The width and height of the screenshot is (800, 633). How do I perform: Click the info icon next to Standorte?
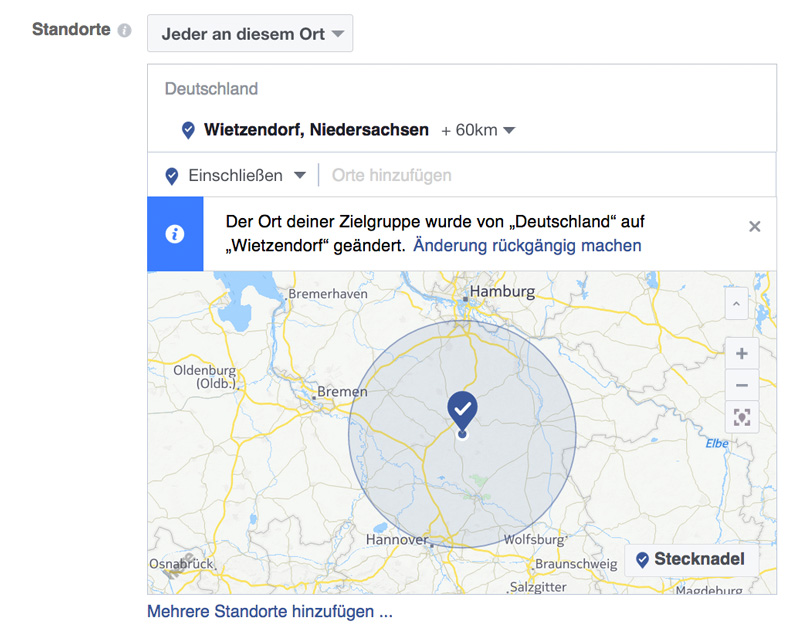point(124,30)
